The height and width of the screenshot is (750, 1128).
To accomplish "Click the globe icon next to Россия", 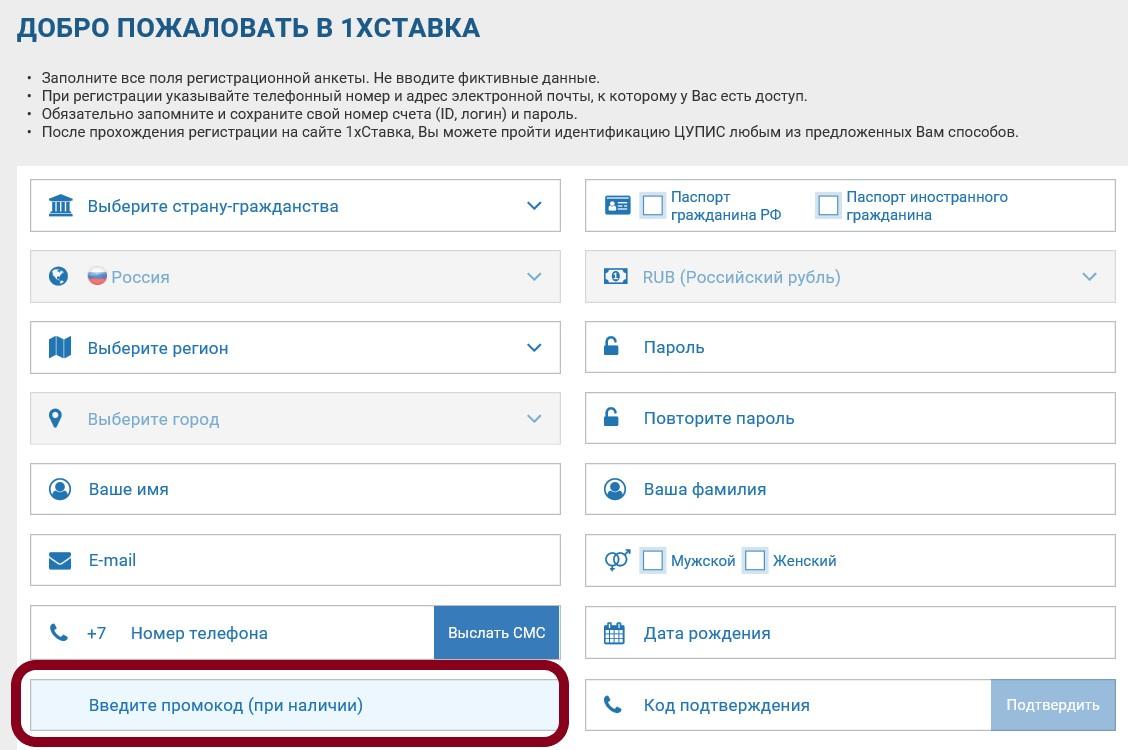I will pyautogui.click(x=58, y=277).
